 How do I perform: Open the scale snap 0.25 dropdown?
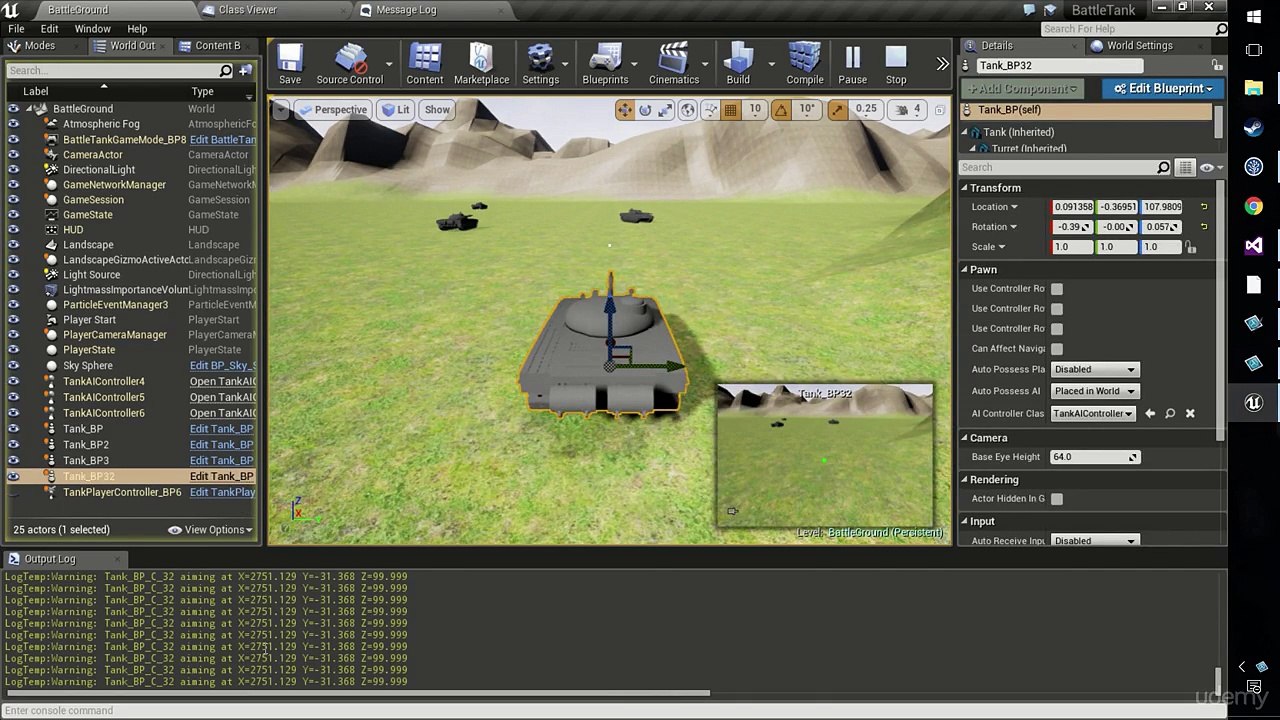tap(866, 109)
